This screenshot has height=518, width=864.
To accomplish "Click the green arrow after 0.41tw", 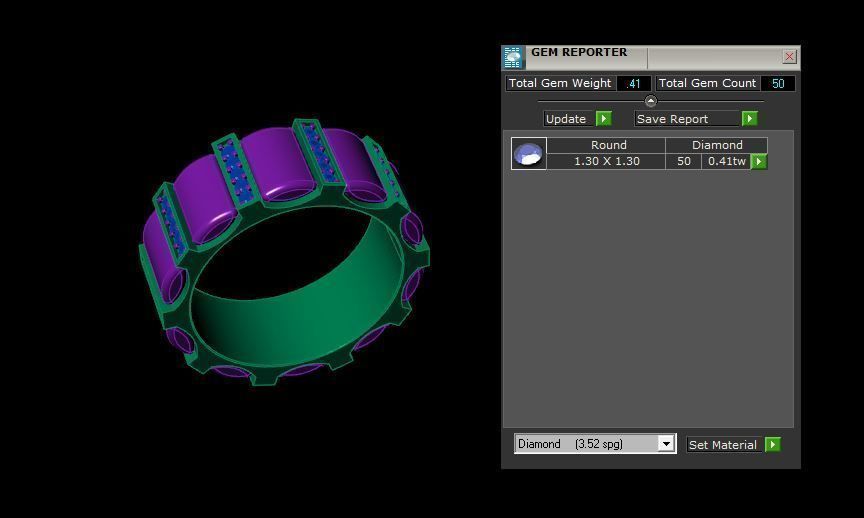I will pyautogui.click(x=759, y=161).
